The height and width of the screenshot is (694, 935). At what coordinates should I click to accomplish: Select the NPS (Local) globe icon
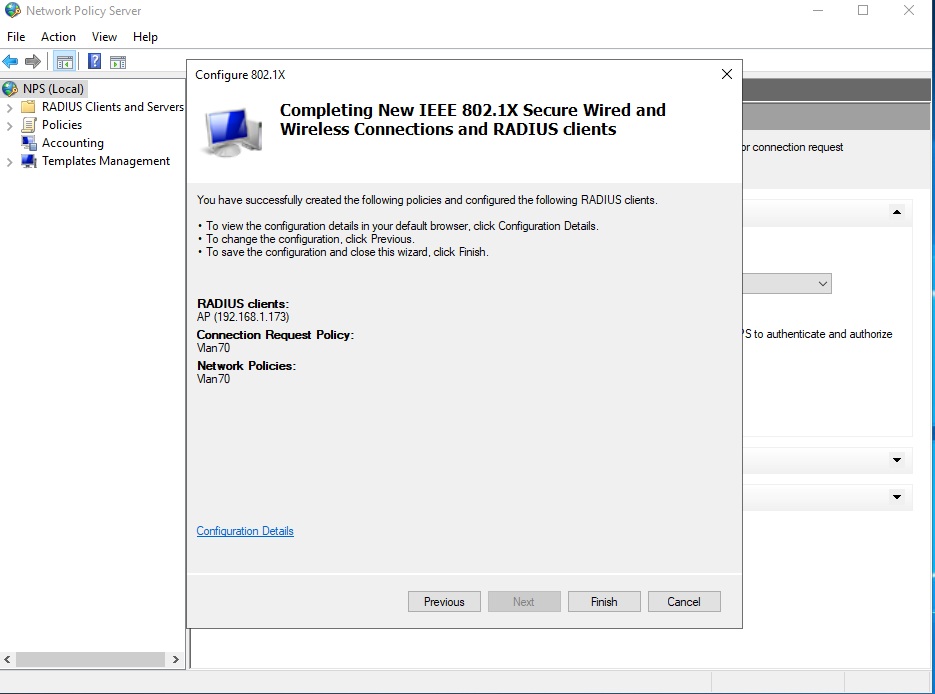10,89
